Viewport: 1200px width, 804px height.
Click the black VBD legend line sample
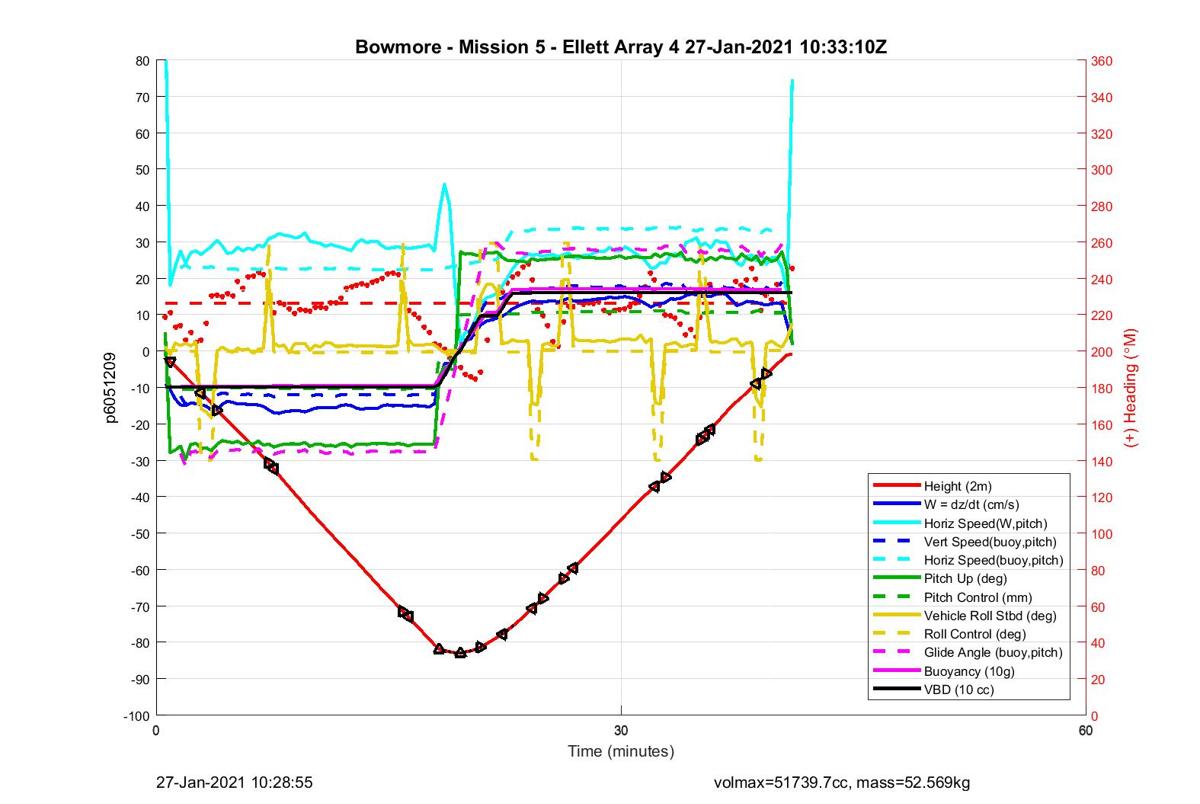895,690
